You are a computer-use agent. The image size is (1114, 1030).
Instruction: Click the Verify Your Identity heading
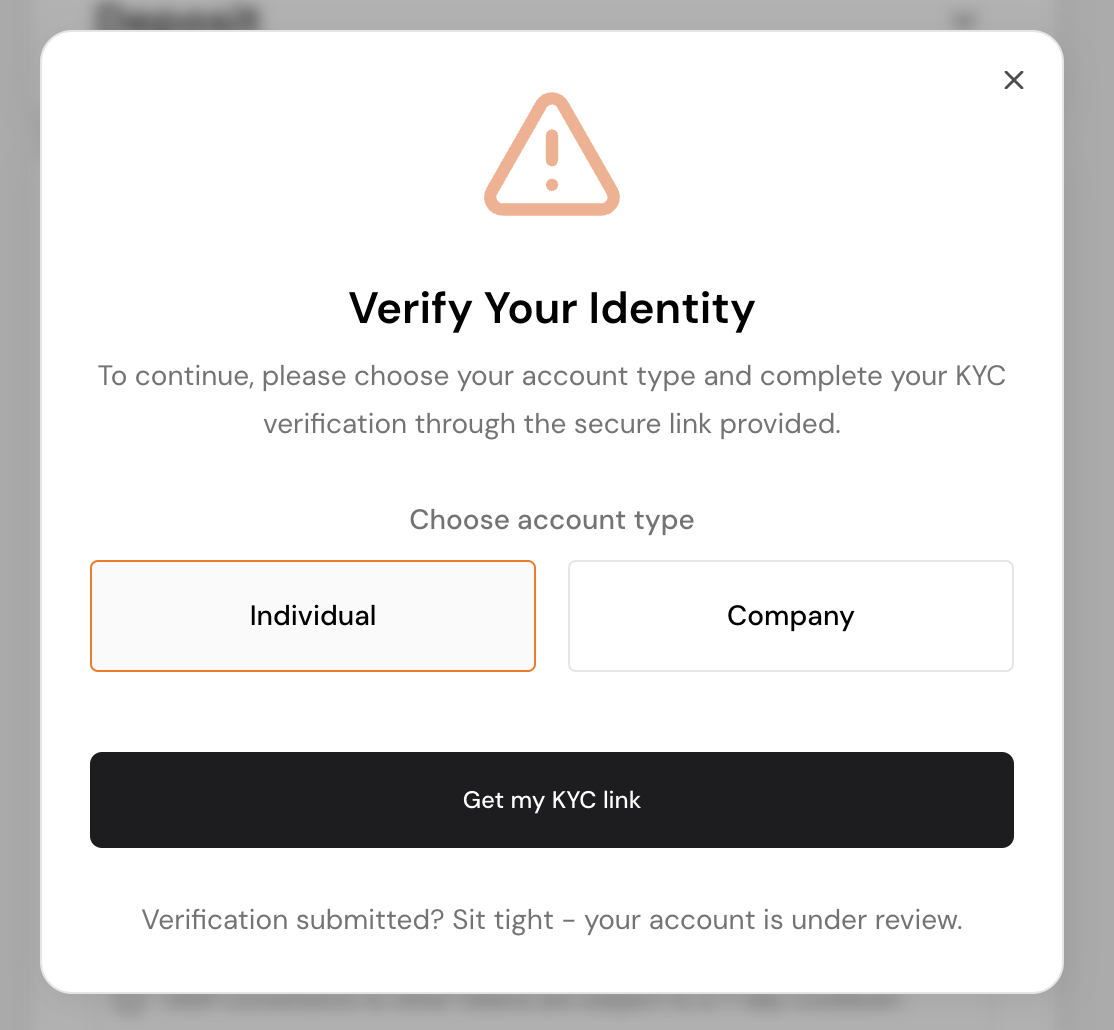point(552,308)
